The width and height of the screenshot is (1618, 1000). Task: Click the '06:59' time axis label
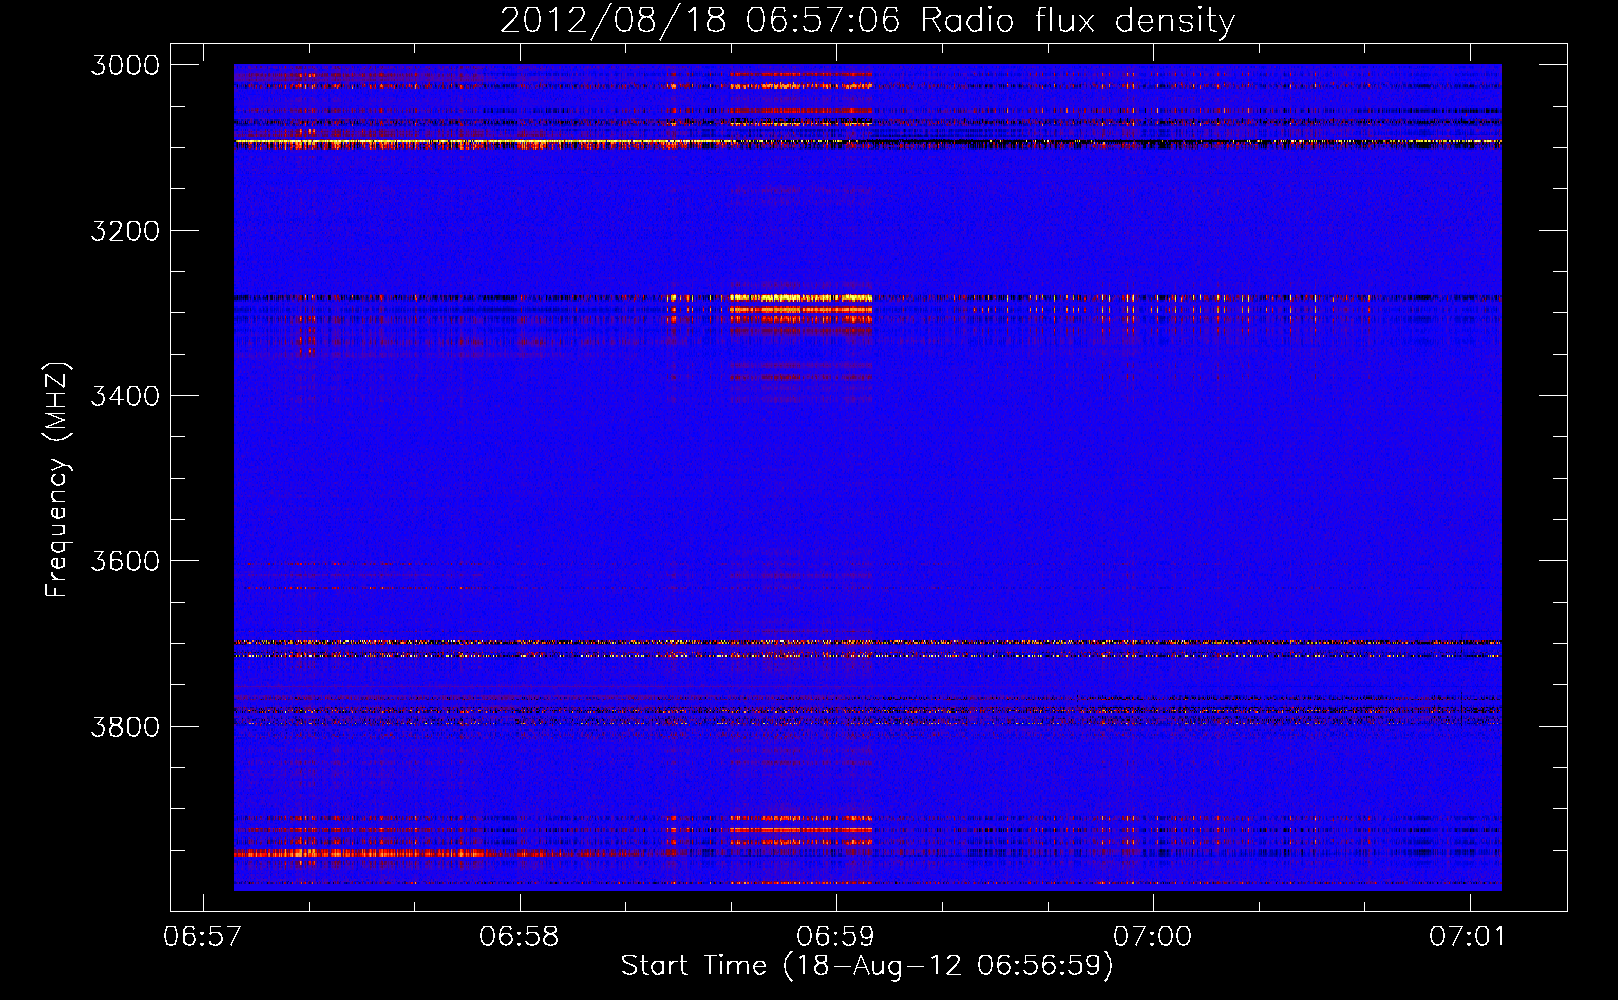835,936
